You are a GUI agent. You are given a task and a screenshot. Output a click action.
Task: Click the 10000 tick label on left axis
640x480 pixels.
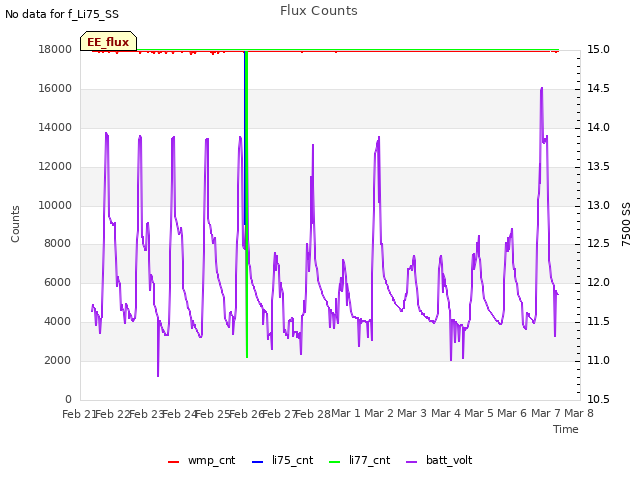coord(55,205)
